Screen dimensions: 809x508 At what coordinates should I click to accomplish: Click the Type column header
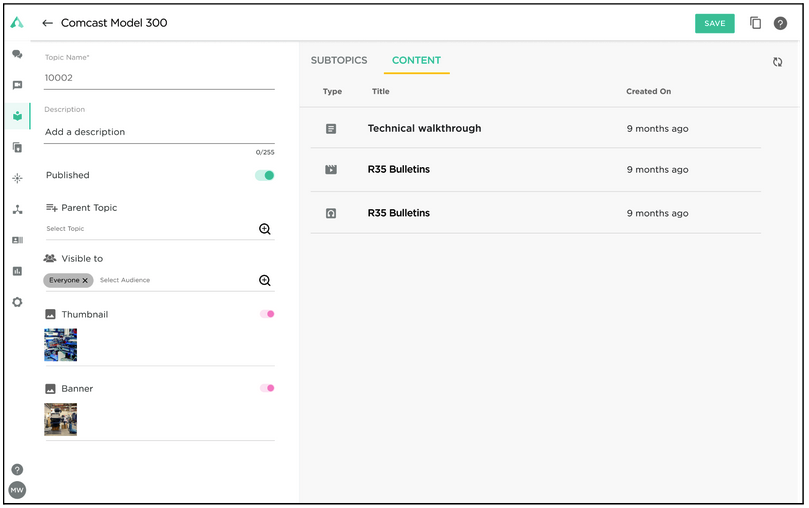tap(332, 92)
